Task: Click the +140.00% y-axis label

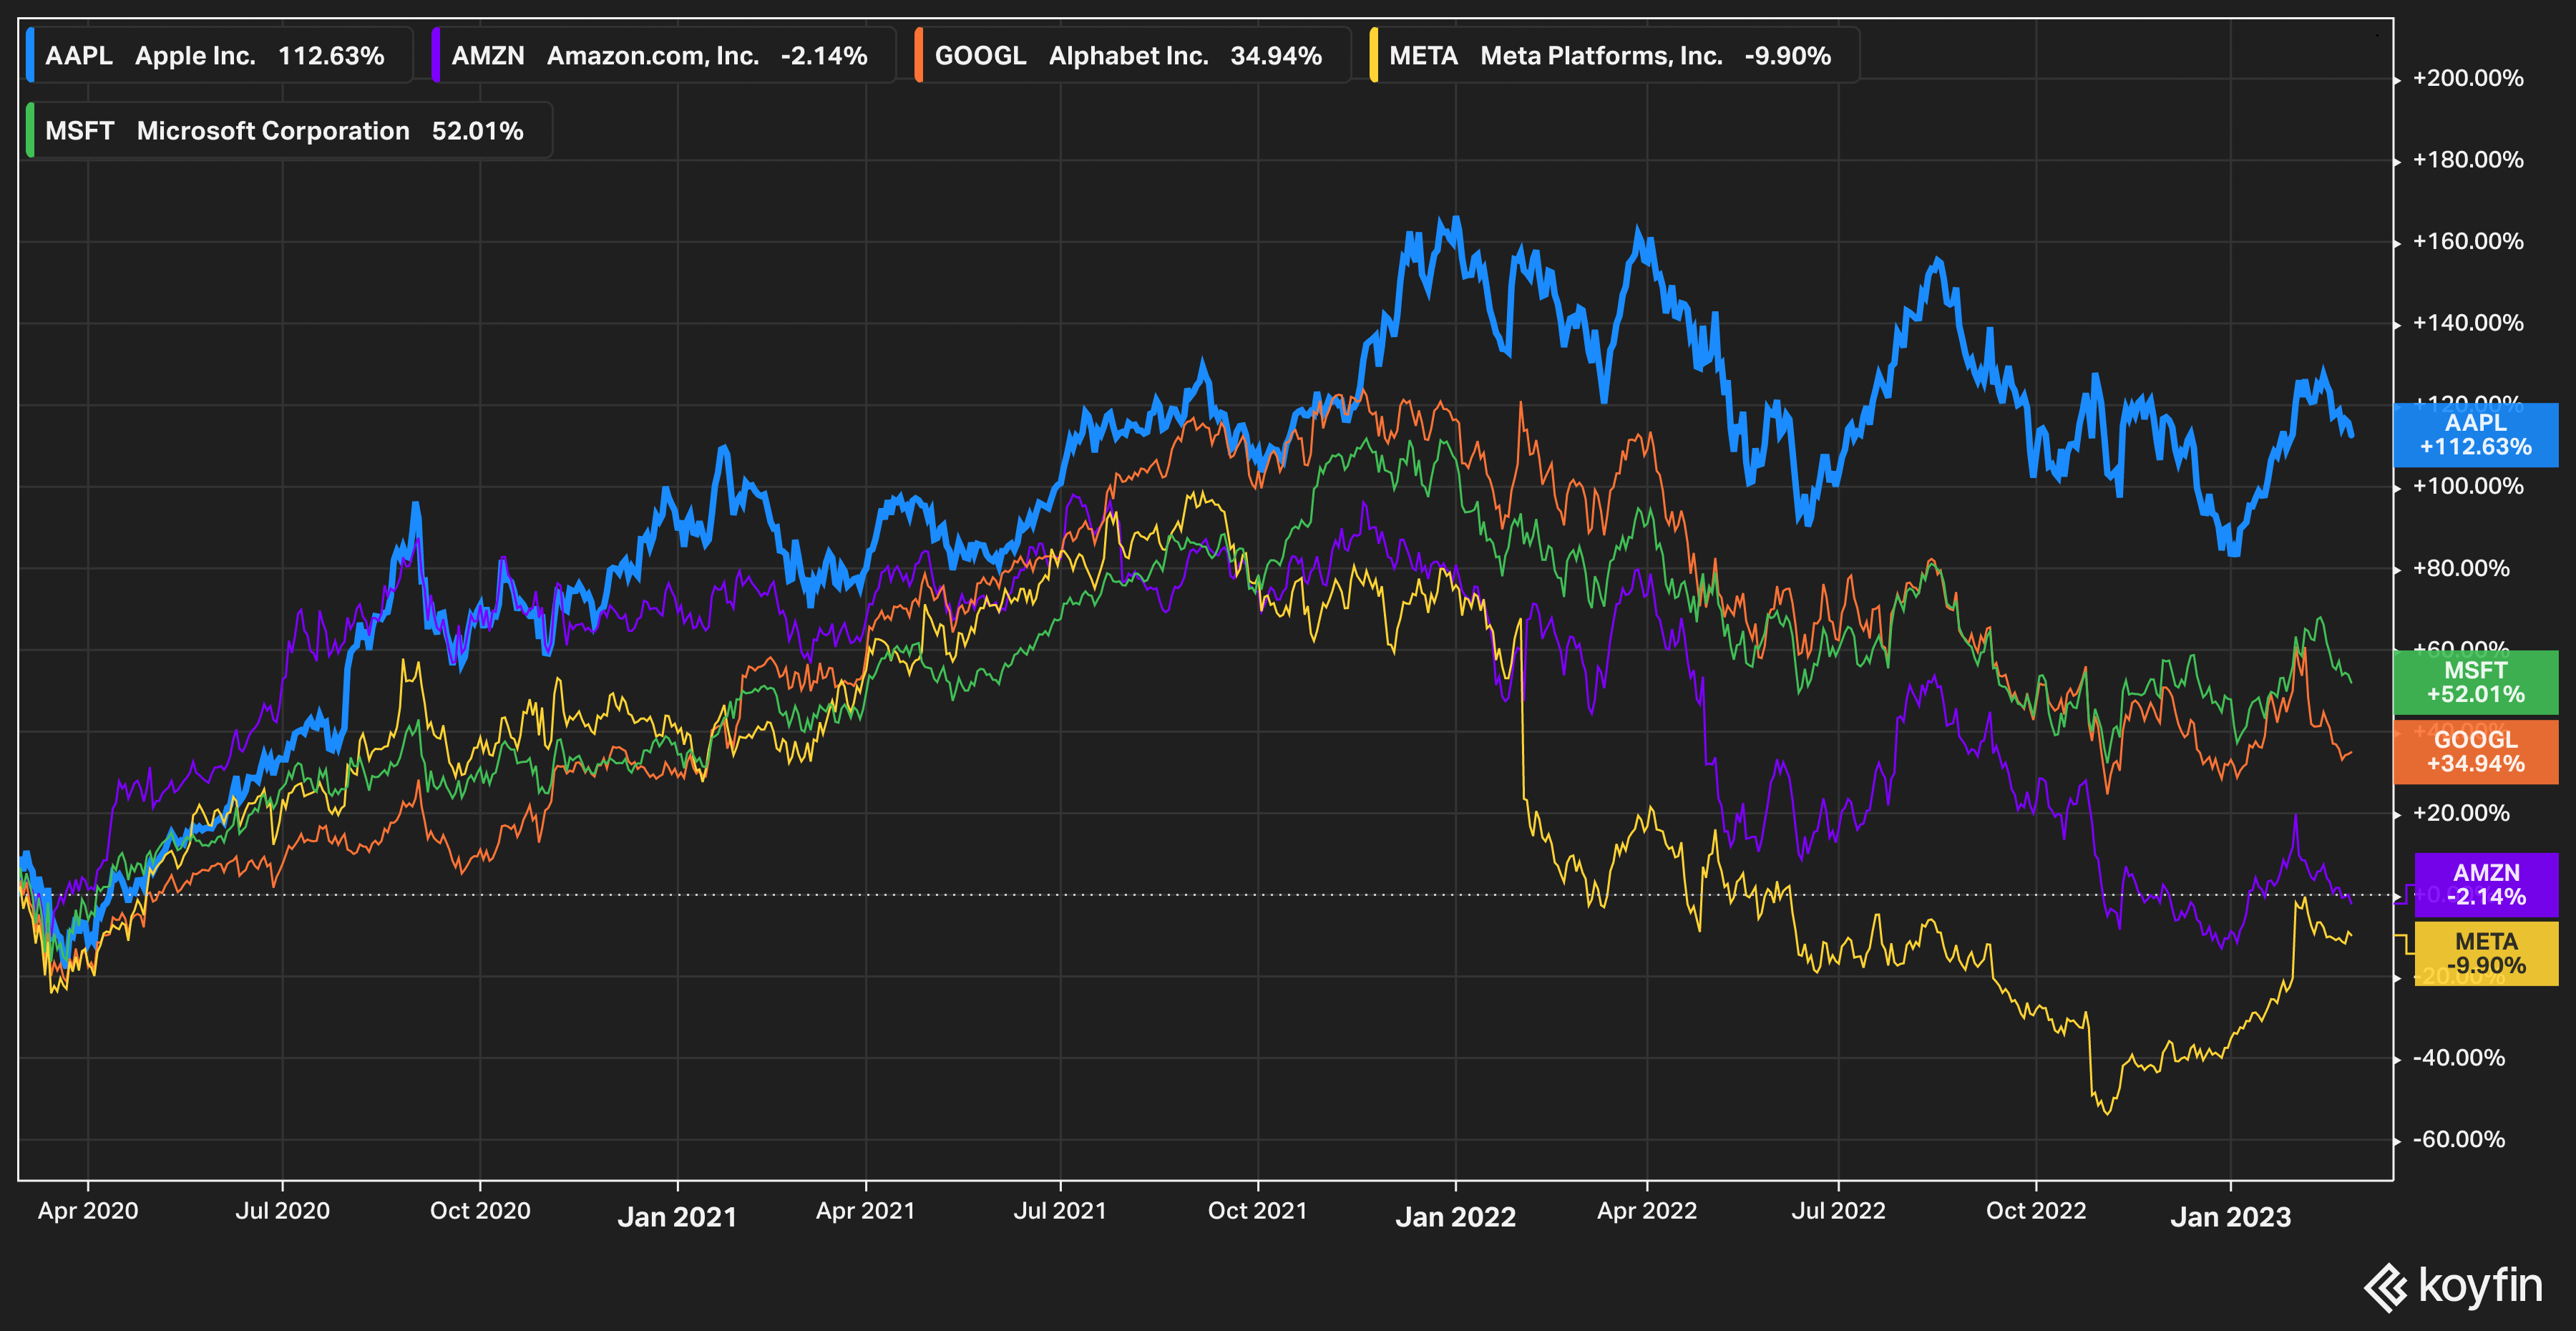Action: pos(2468,323)
